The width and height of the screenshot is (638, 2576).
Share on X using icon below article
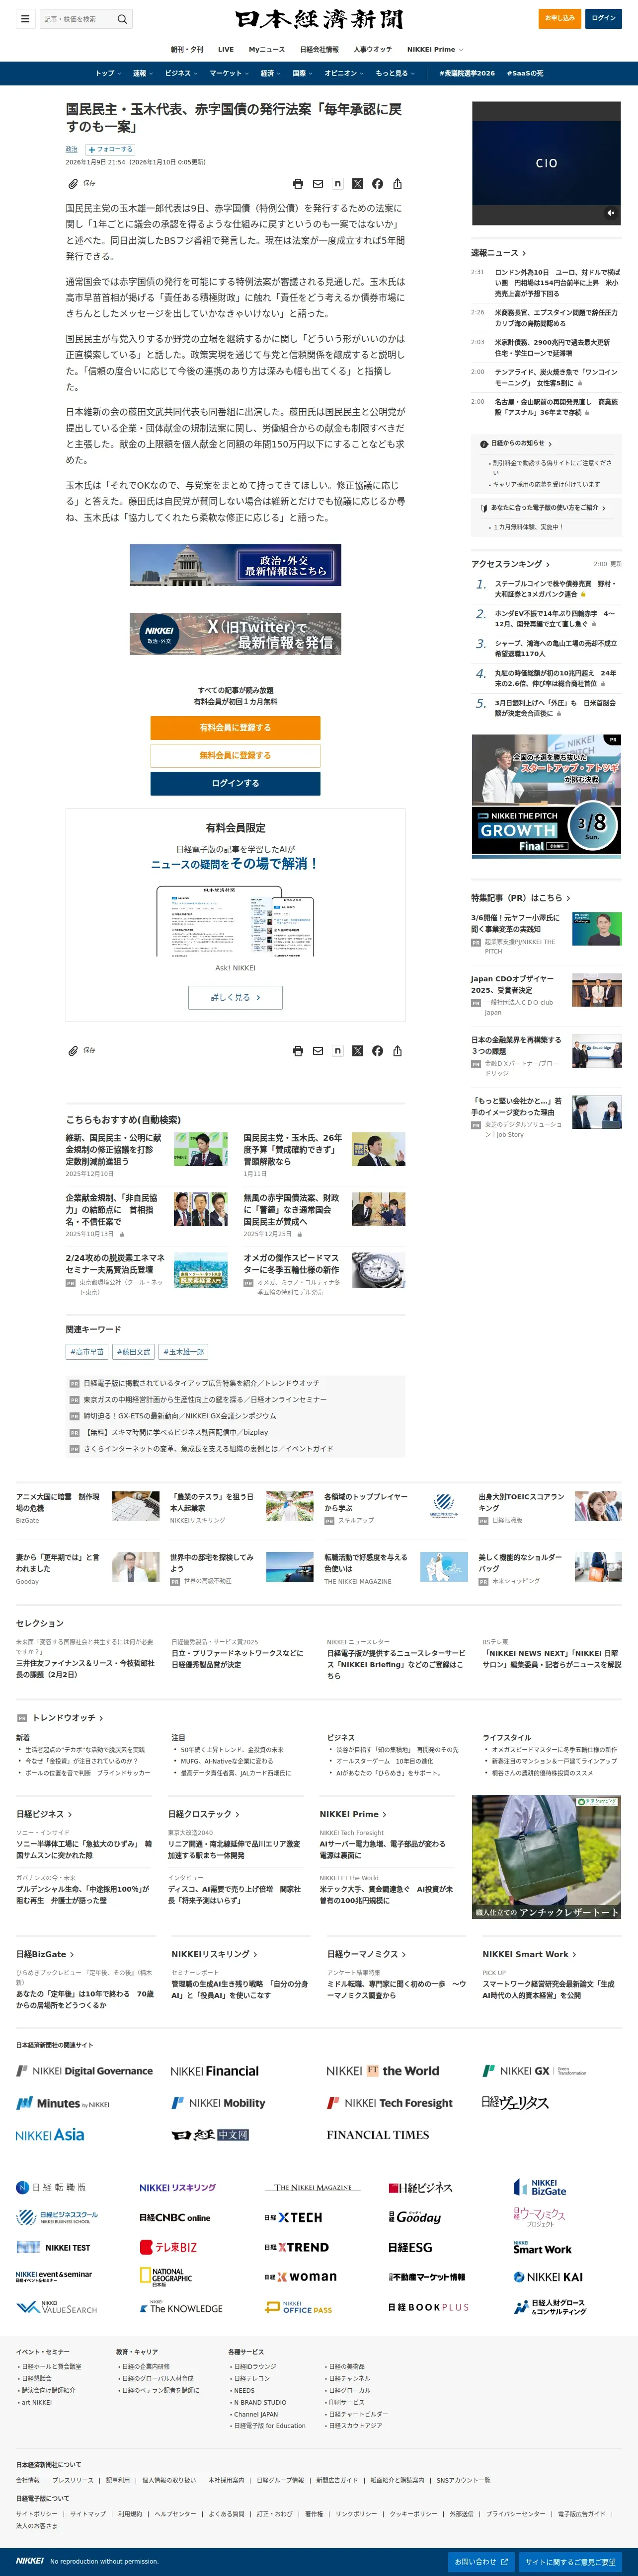(x=358, y=1051)
